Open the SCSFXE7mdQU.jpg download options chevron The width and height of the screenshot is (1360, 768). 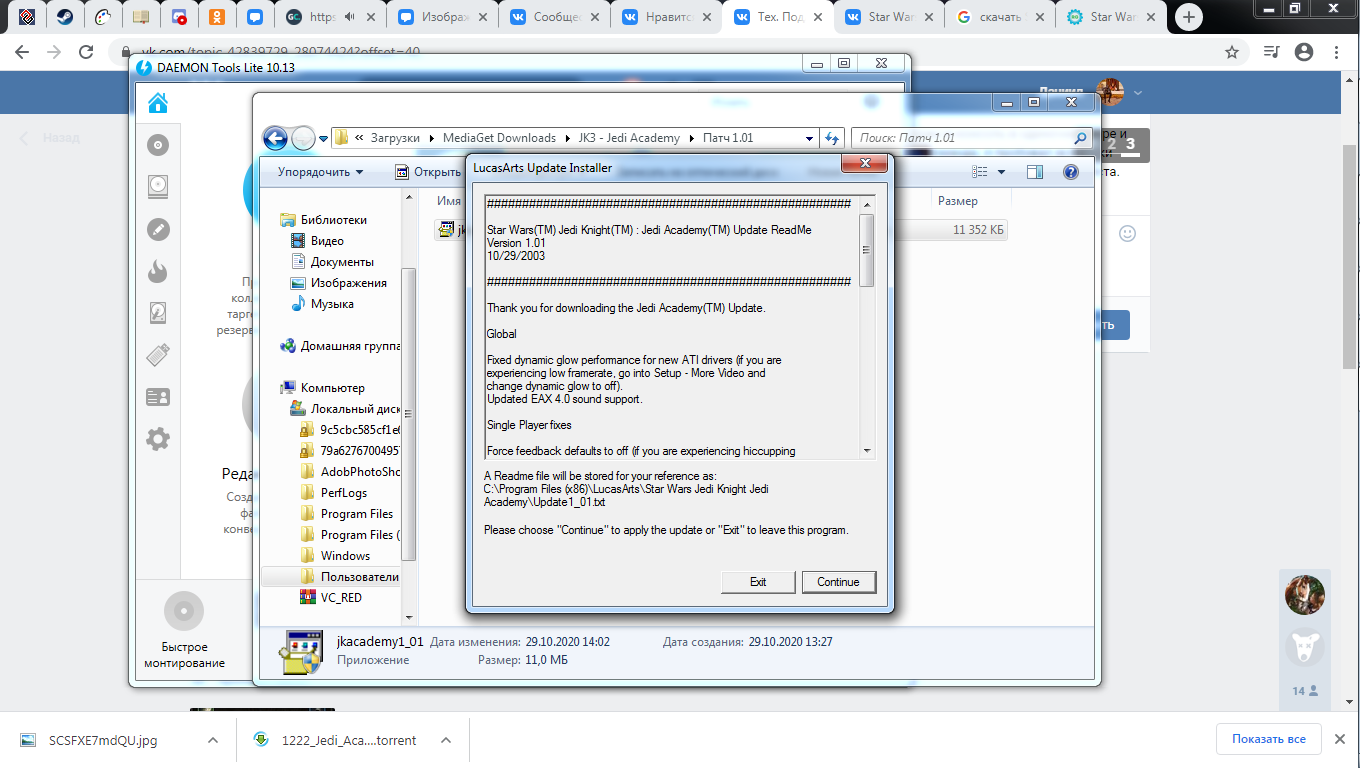click(x=213, y=740)
